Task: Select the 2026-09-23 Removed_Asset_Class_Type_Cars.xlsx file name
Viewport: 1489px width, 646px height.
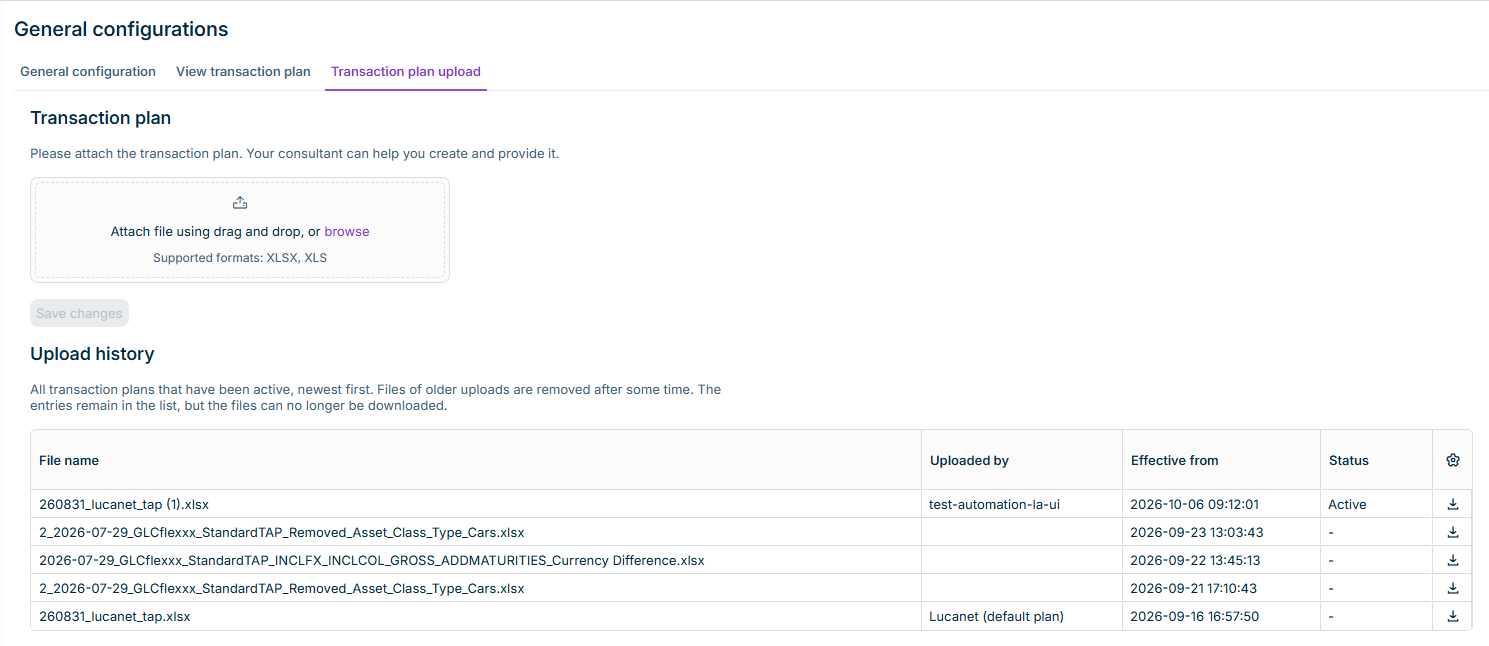Action: click(x=282, y=532)
